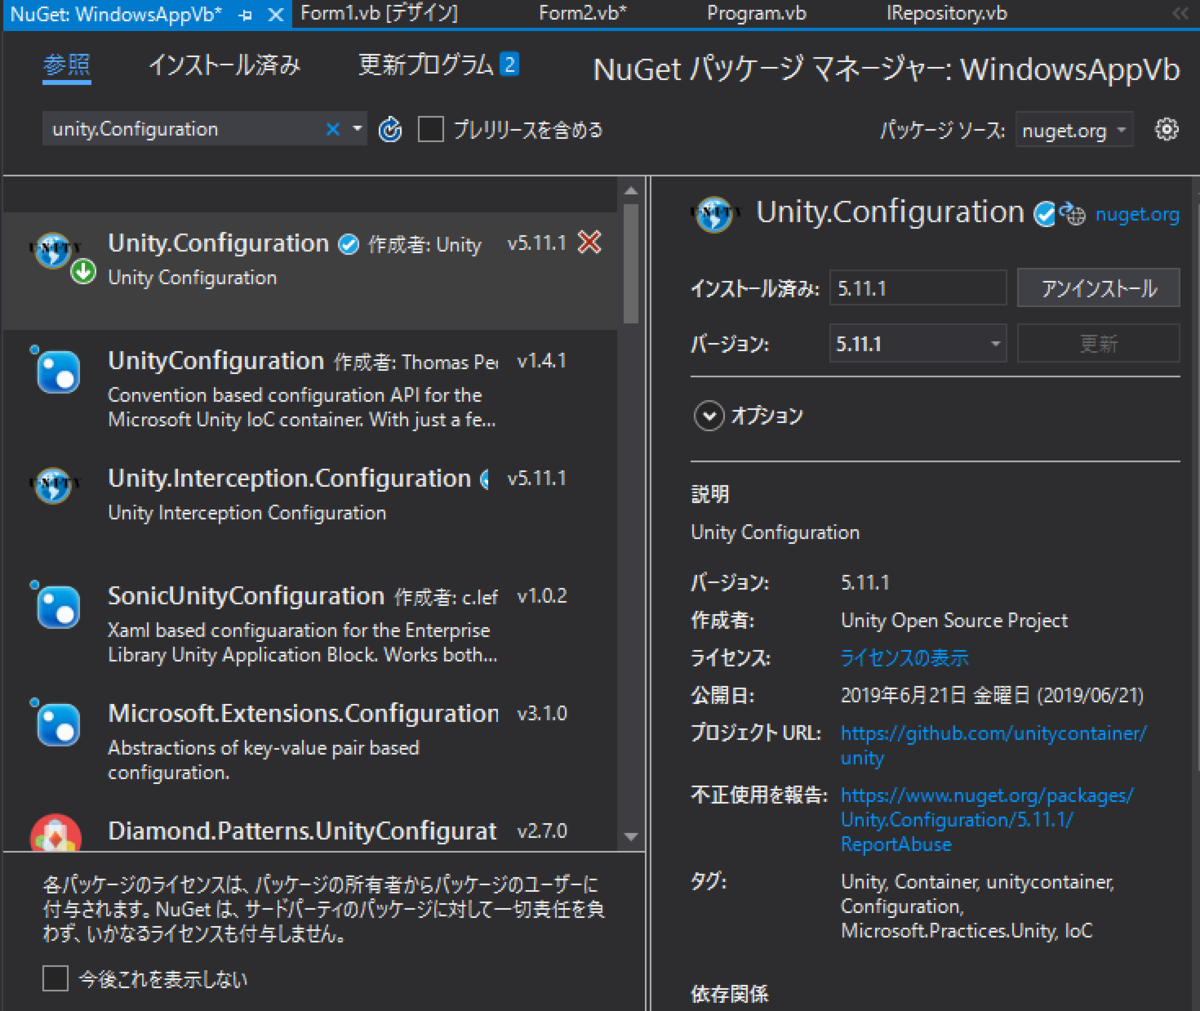The image size is (1200, 1011).
Task: Click the UnityConfiguration package icon by Thomas
Action: (x=57, y=371)
